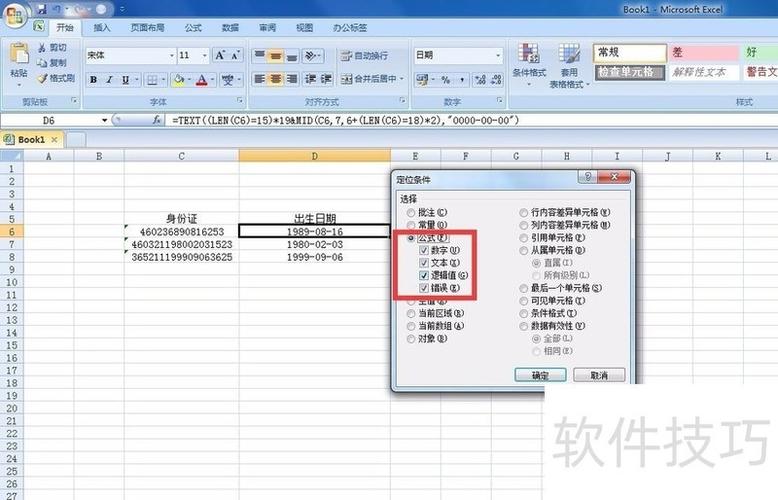Enable Wrap Text (自动换行)
Screen dimensions: 778x500
(364, 56)
